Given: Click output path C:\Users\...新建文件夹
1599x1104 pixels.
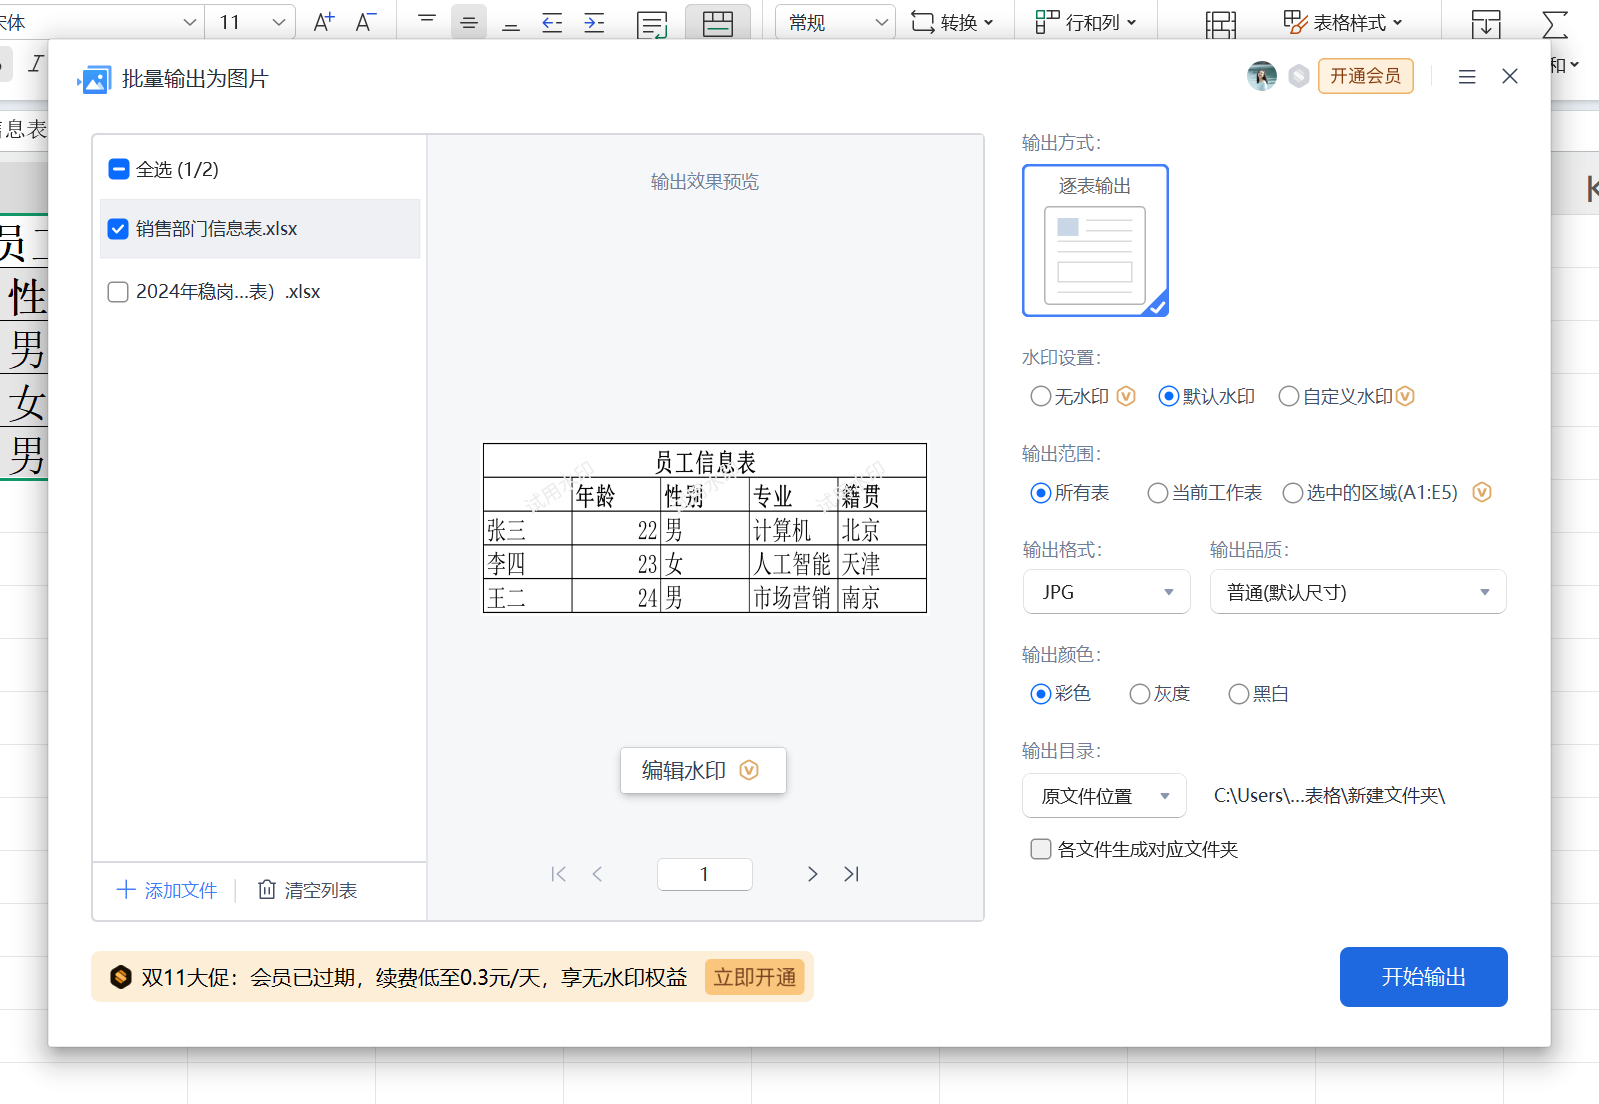Looking at the screenshot, I should [x=1330, y=796].
